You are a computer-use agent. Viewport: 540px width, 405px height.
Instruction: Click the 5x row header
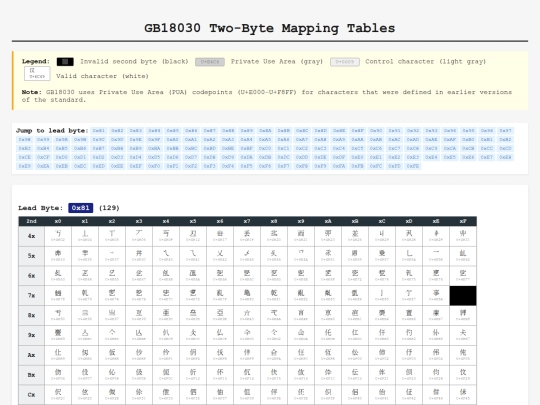click(31, 256)
